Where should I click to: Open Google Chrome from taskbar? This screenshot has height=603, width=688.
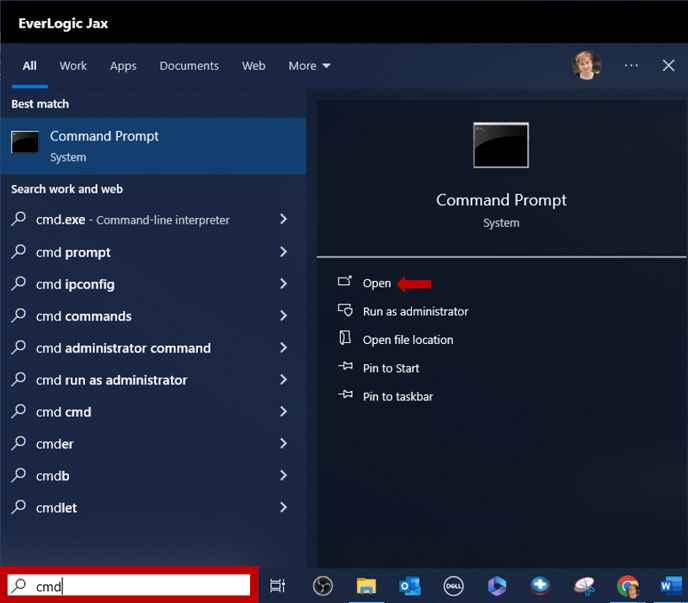[628, 586]
